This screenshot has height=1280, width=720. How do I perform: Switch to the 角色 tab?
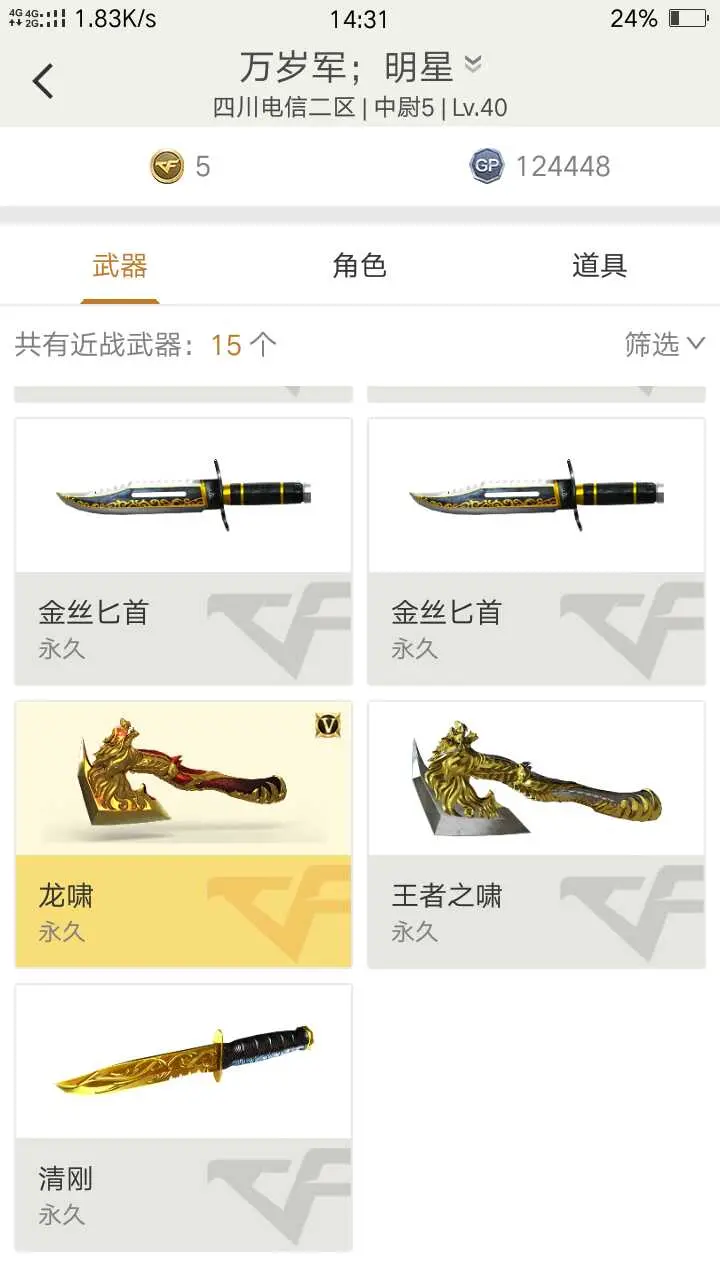[x=360, y=266]
